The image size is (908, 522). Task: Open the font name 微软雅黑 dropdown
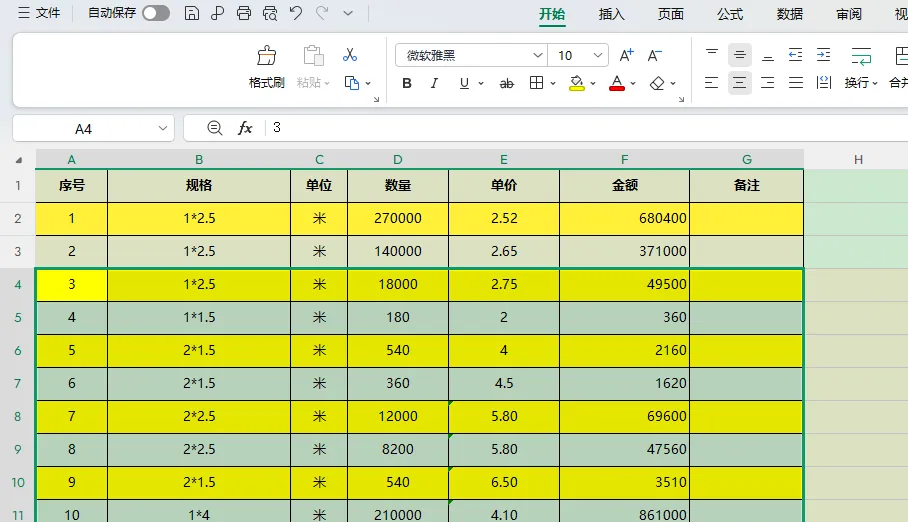pos(538,56)
